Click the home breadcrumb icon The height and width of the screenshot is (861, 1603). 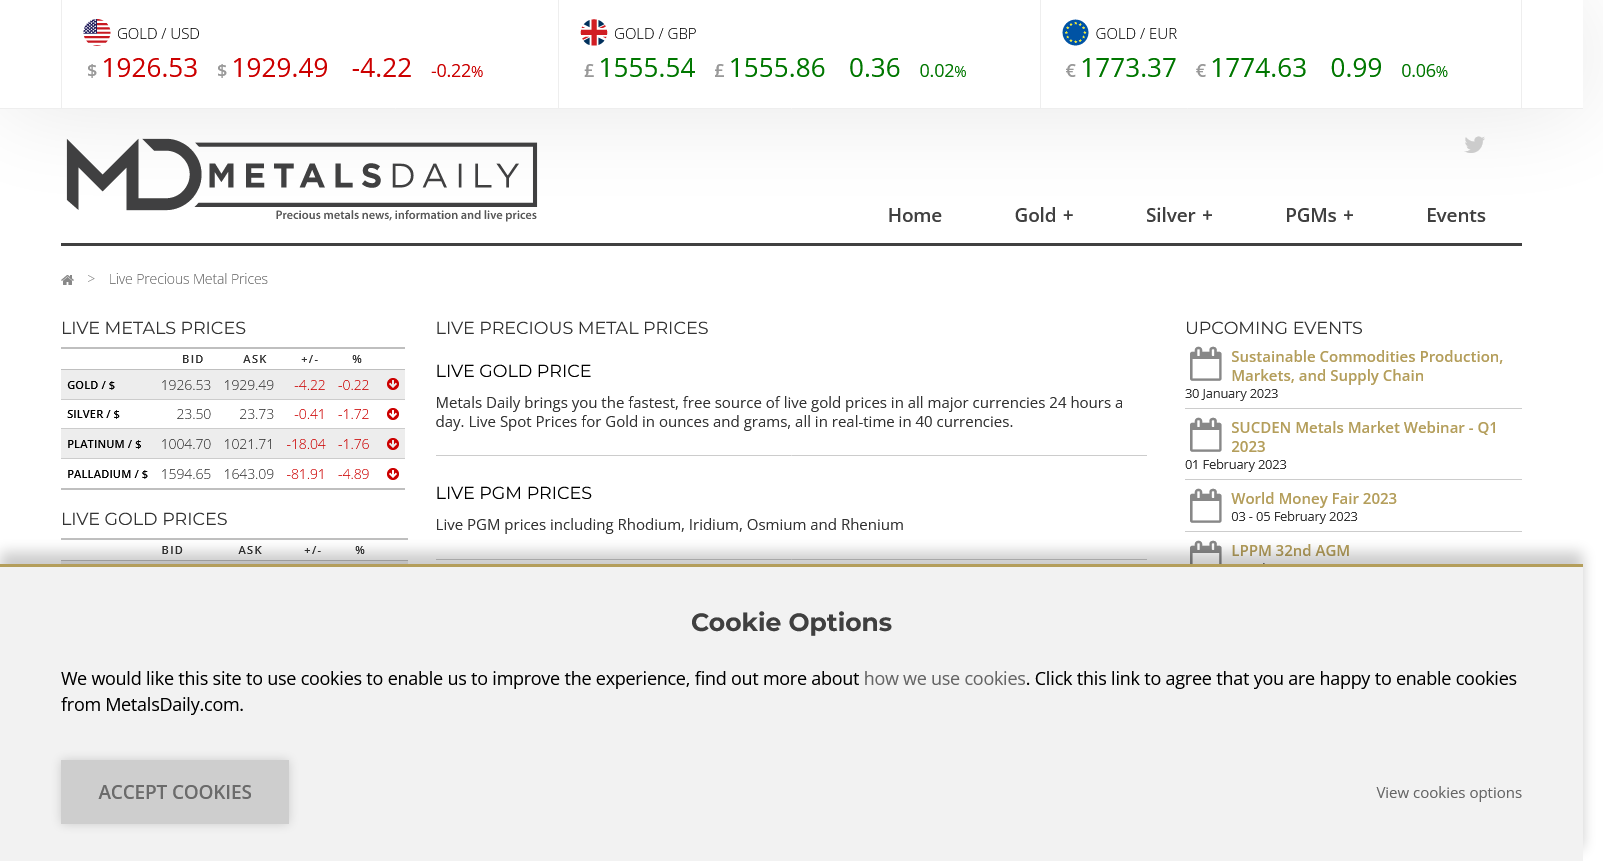[x=67, y=280]
